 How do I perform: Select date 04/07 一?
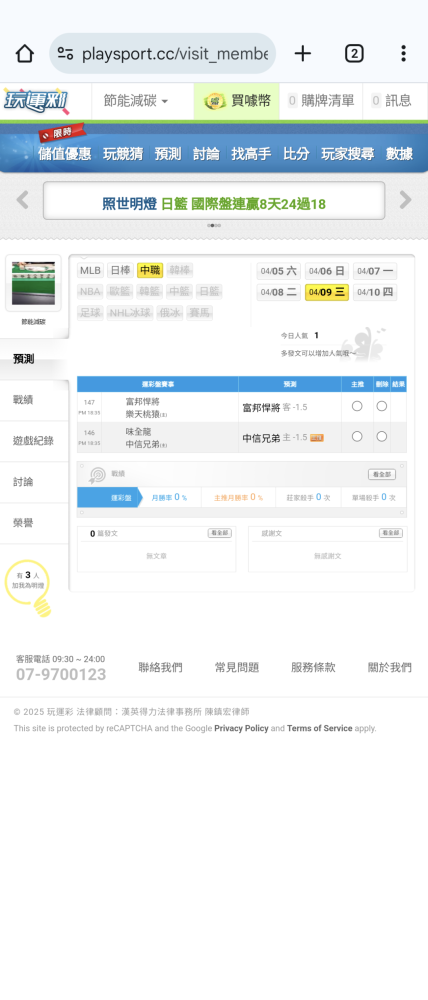point(374,271)
